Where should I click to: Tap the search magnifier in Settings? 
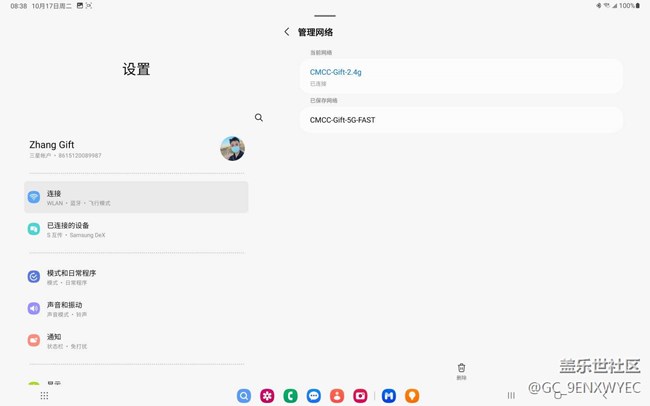[x=259, y=118]
